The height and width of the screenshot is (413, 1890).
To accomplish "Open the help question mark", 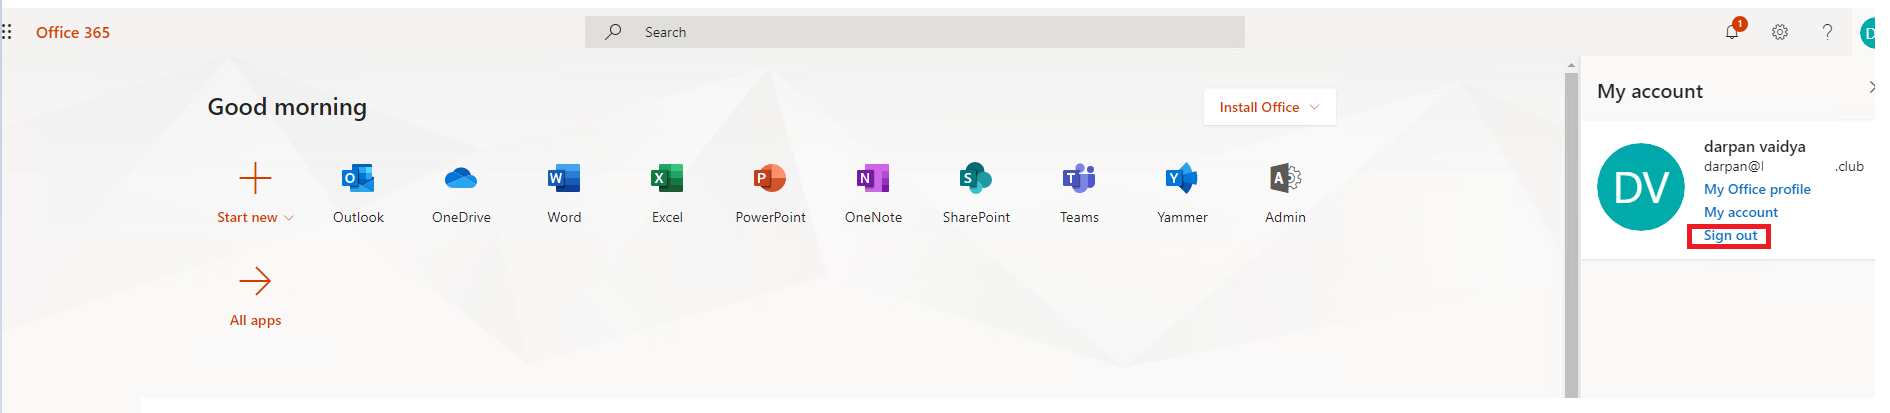I will (1827, 32).
